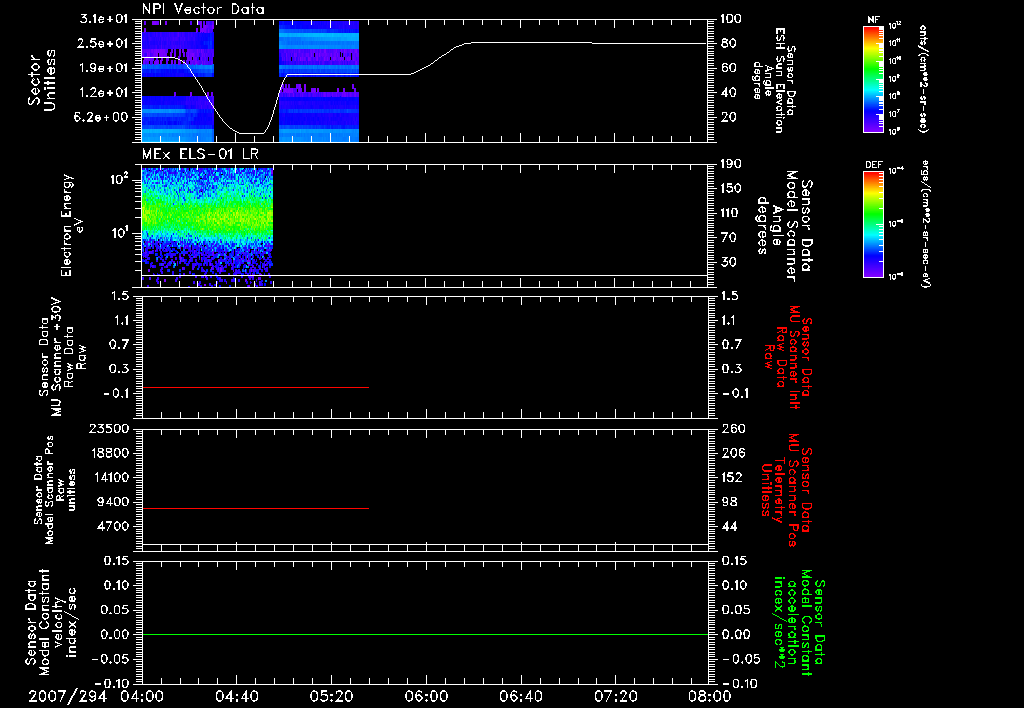This screenshot has height=708, width=1024.
Task: Click the DEF colorbar 'ergs/(cm**2-sr-sec-eV)' unit label
Action: [x=926, y=224]
